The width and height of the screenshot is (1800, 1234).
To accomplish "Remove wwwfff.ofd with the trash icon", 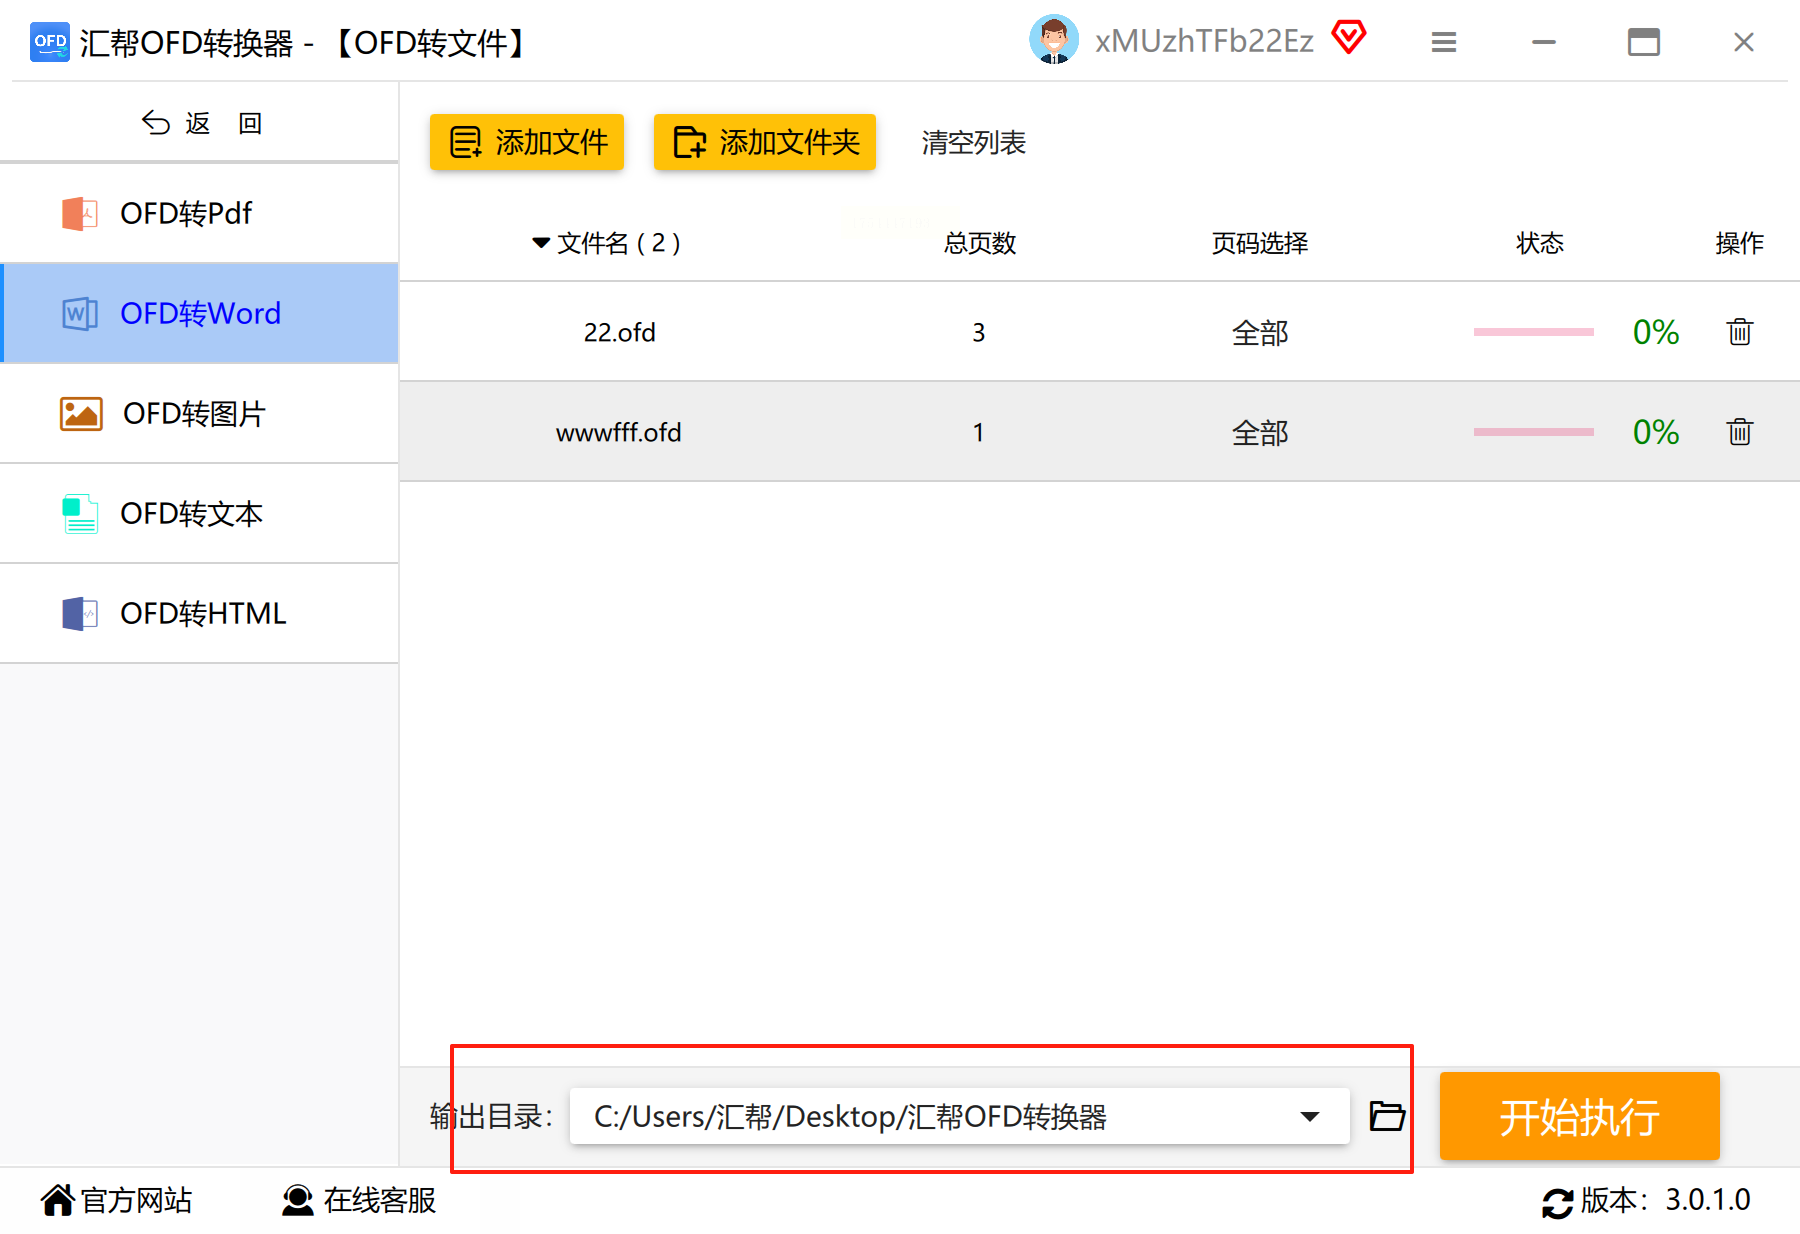I will click(x=1739, y=432).
